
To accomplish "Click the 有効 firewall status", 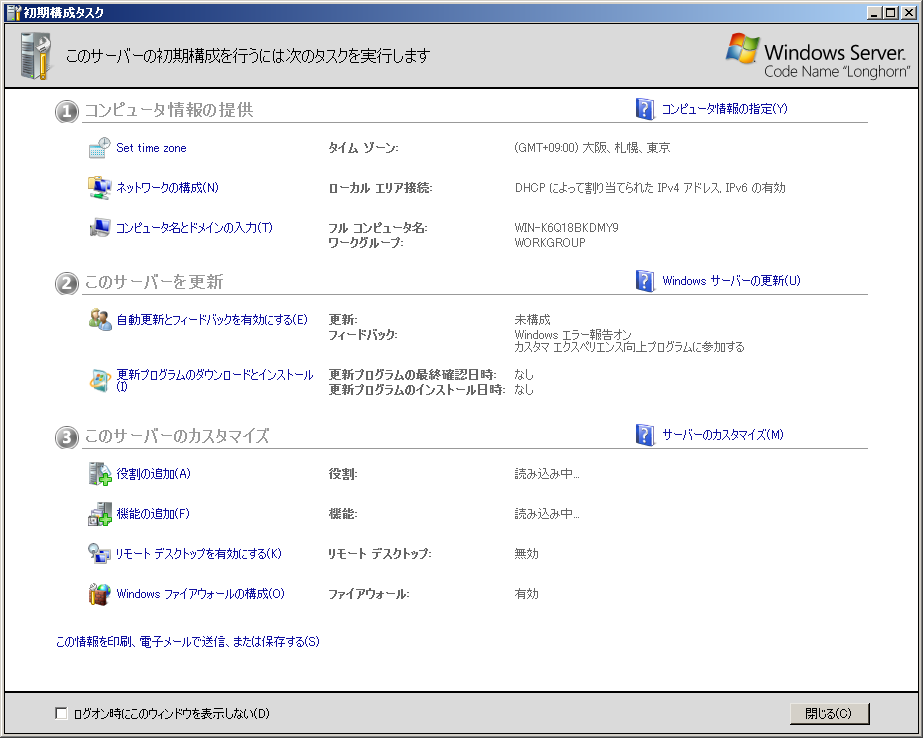I will (x=526, y=594).
